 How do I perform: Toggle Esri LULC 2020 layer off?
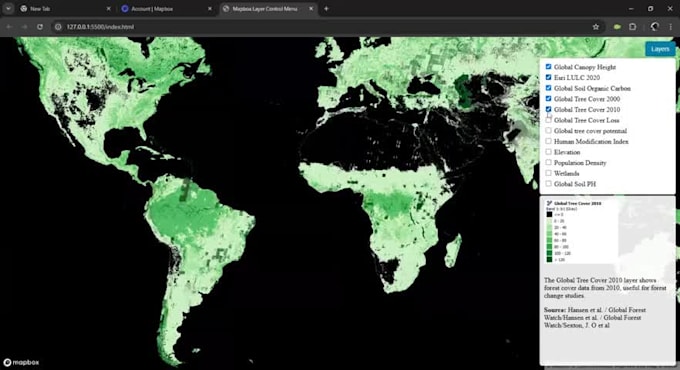[549, 77]
